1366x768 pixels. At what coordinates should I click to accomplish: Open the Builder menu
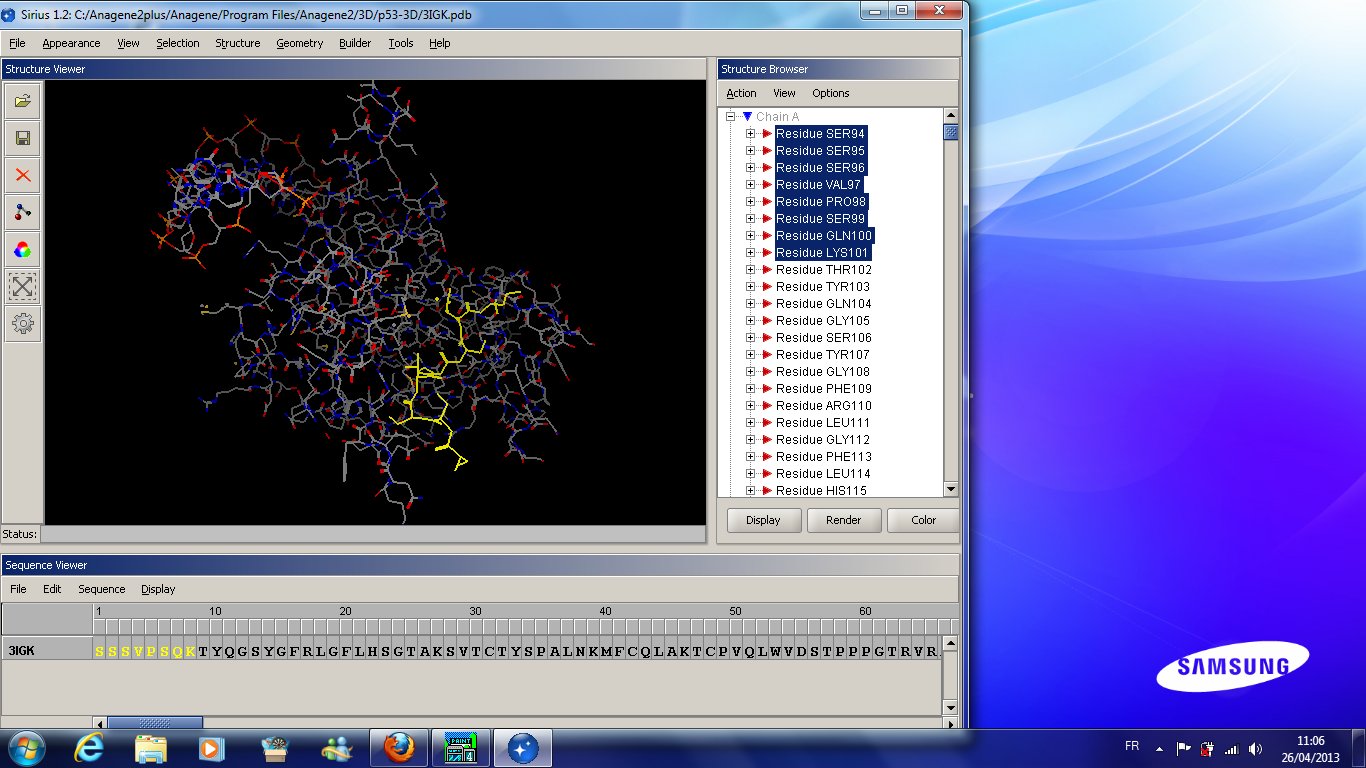click(355, 43)
